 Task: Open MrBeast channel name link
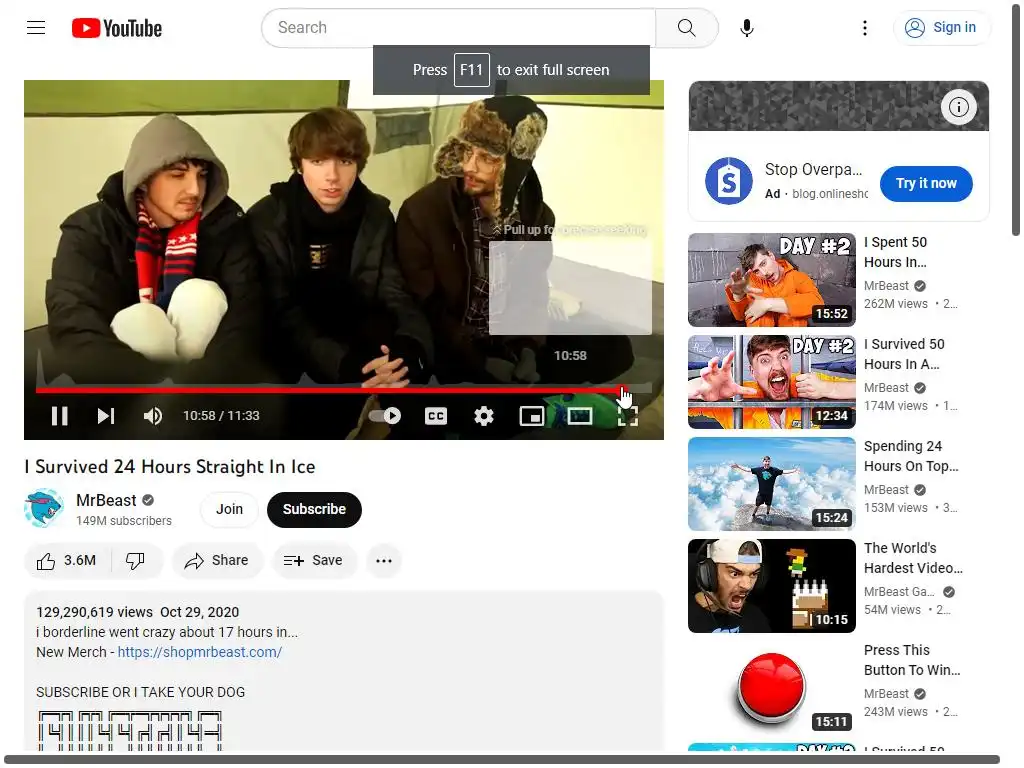coord(106,500)
